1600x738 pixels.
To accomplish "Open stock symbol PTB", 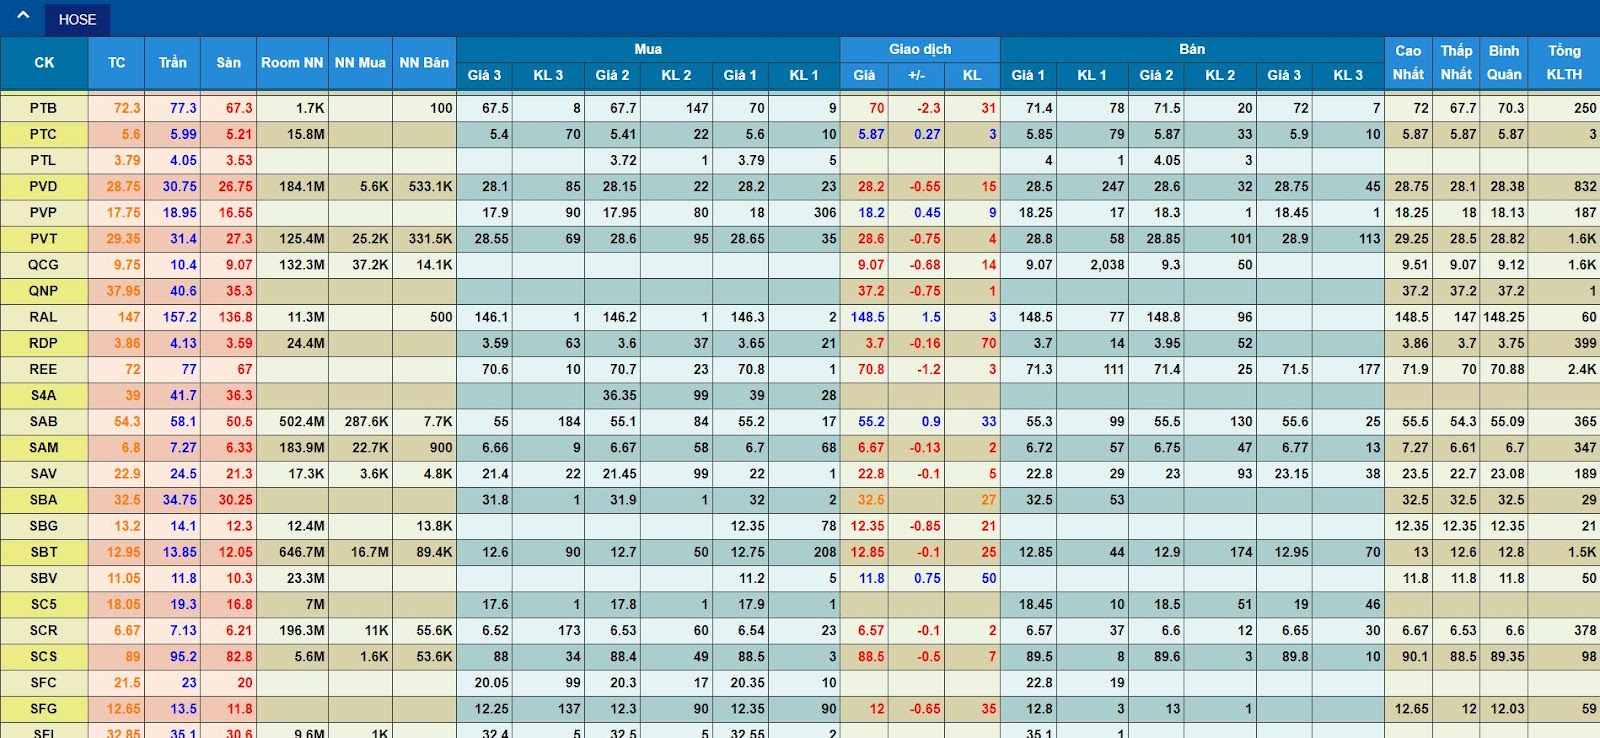I will click(x=43, y=108).
